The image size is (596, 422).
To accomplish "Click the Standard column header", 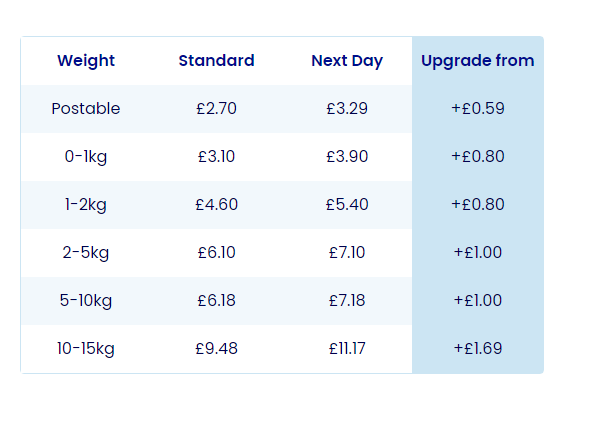I will coord(216,61).
